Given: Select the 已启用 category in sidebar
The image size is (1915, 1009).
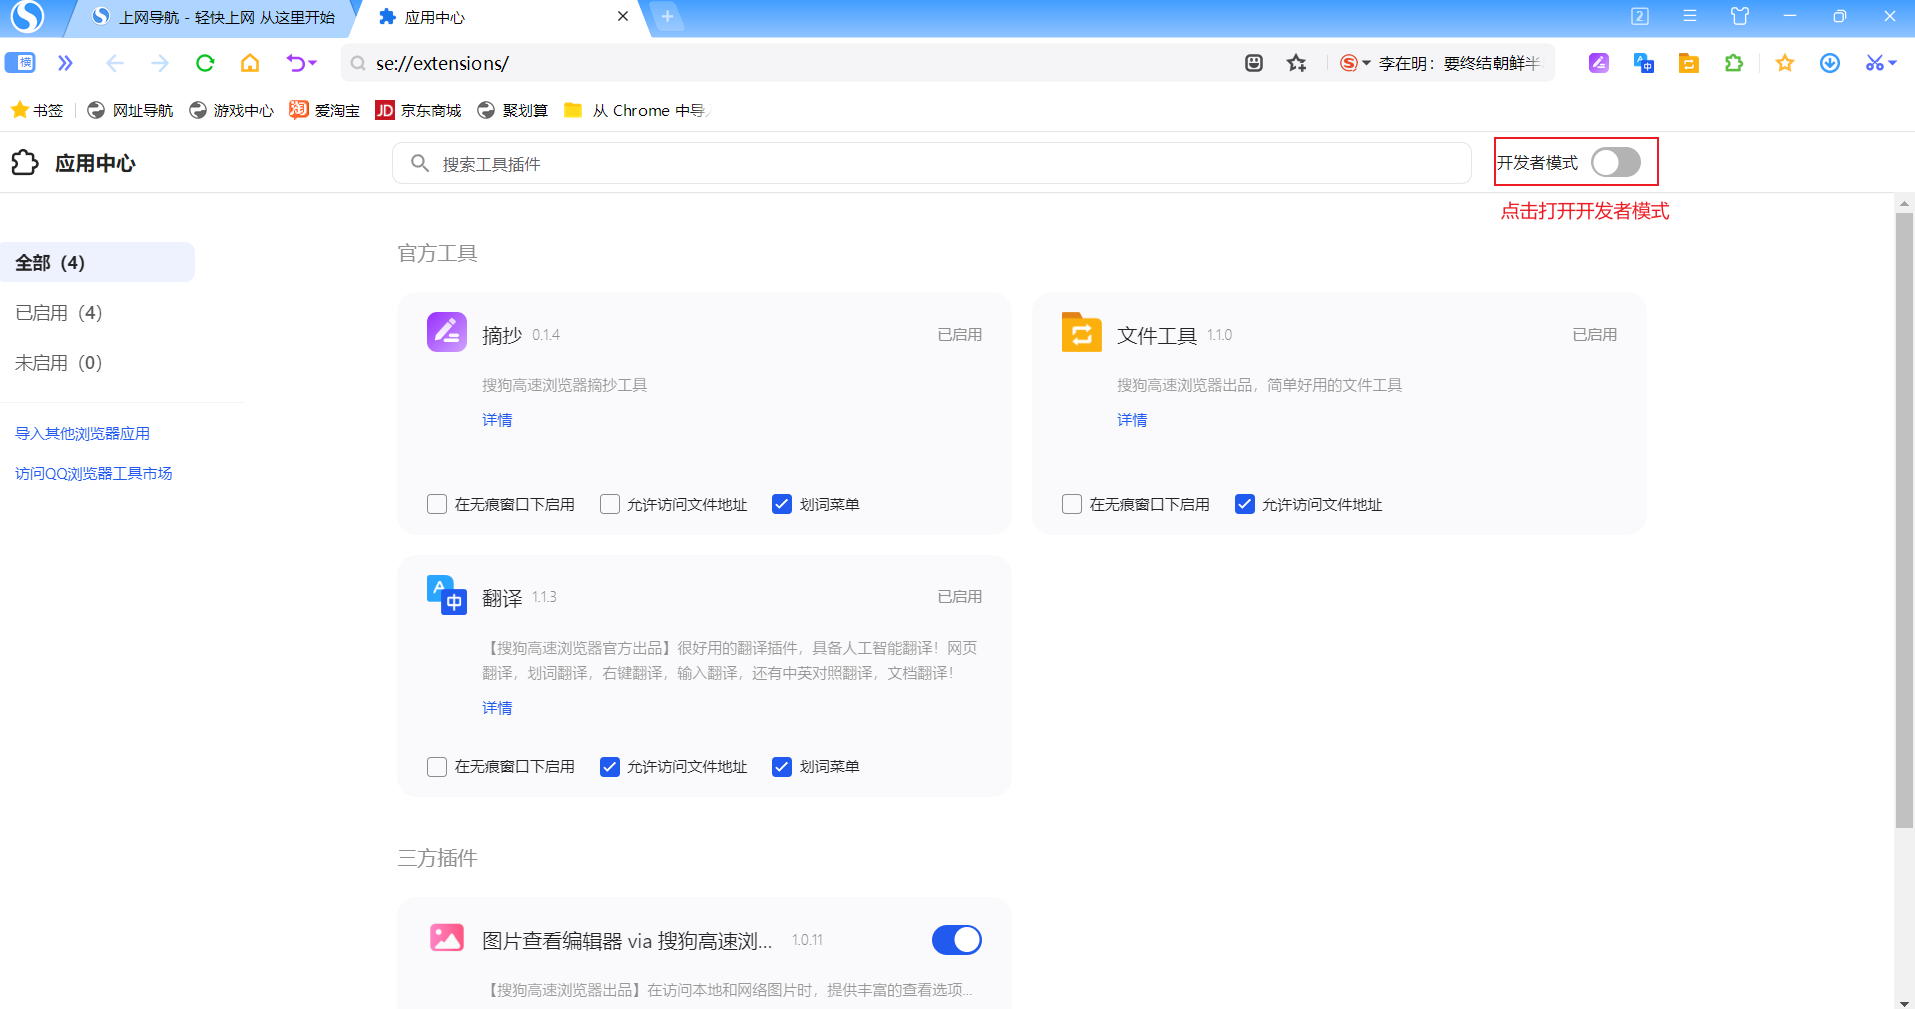Looking at the screenshot, I should pos(57,312).
